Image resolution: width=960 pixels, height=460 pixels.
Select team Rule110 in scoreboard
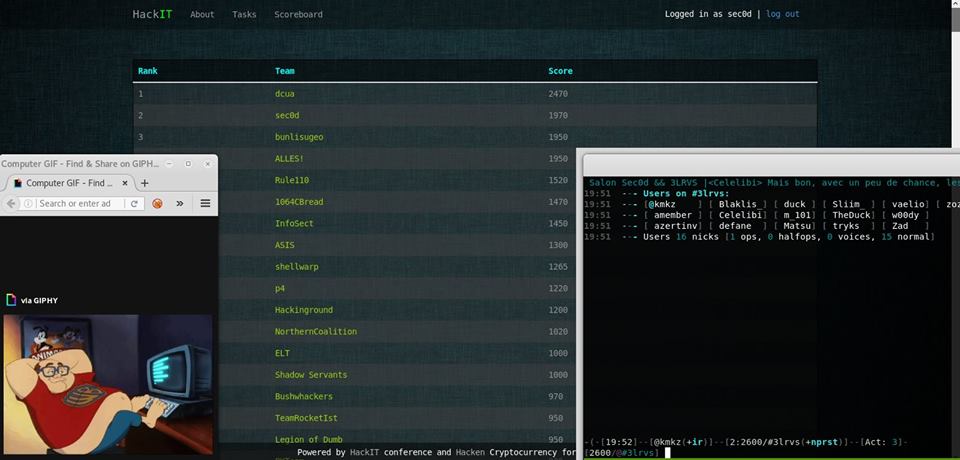(292, 180)
